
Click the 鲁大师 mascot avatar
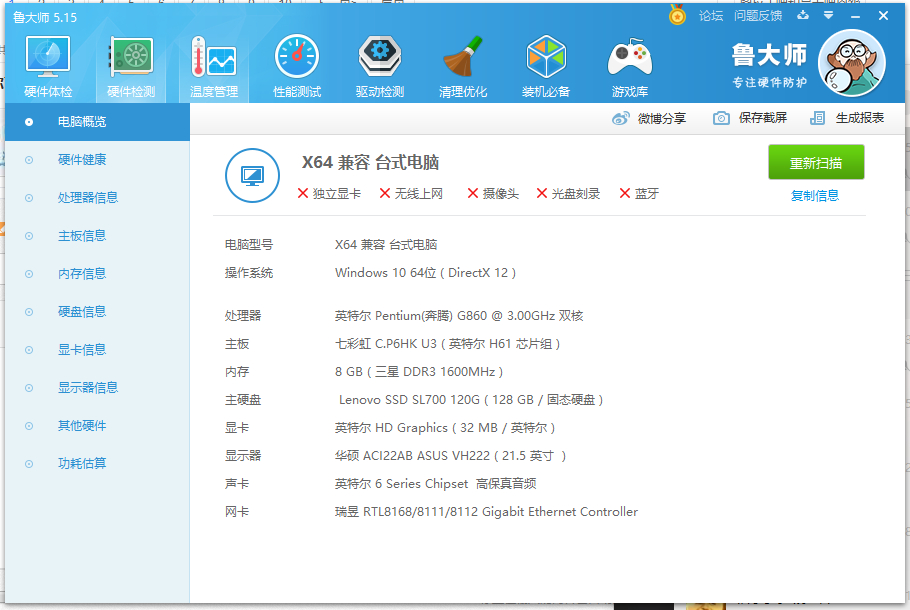click(x=851, y=63)
